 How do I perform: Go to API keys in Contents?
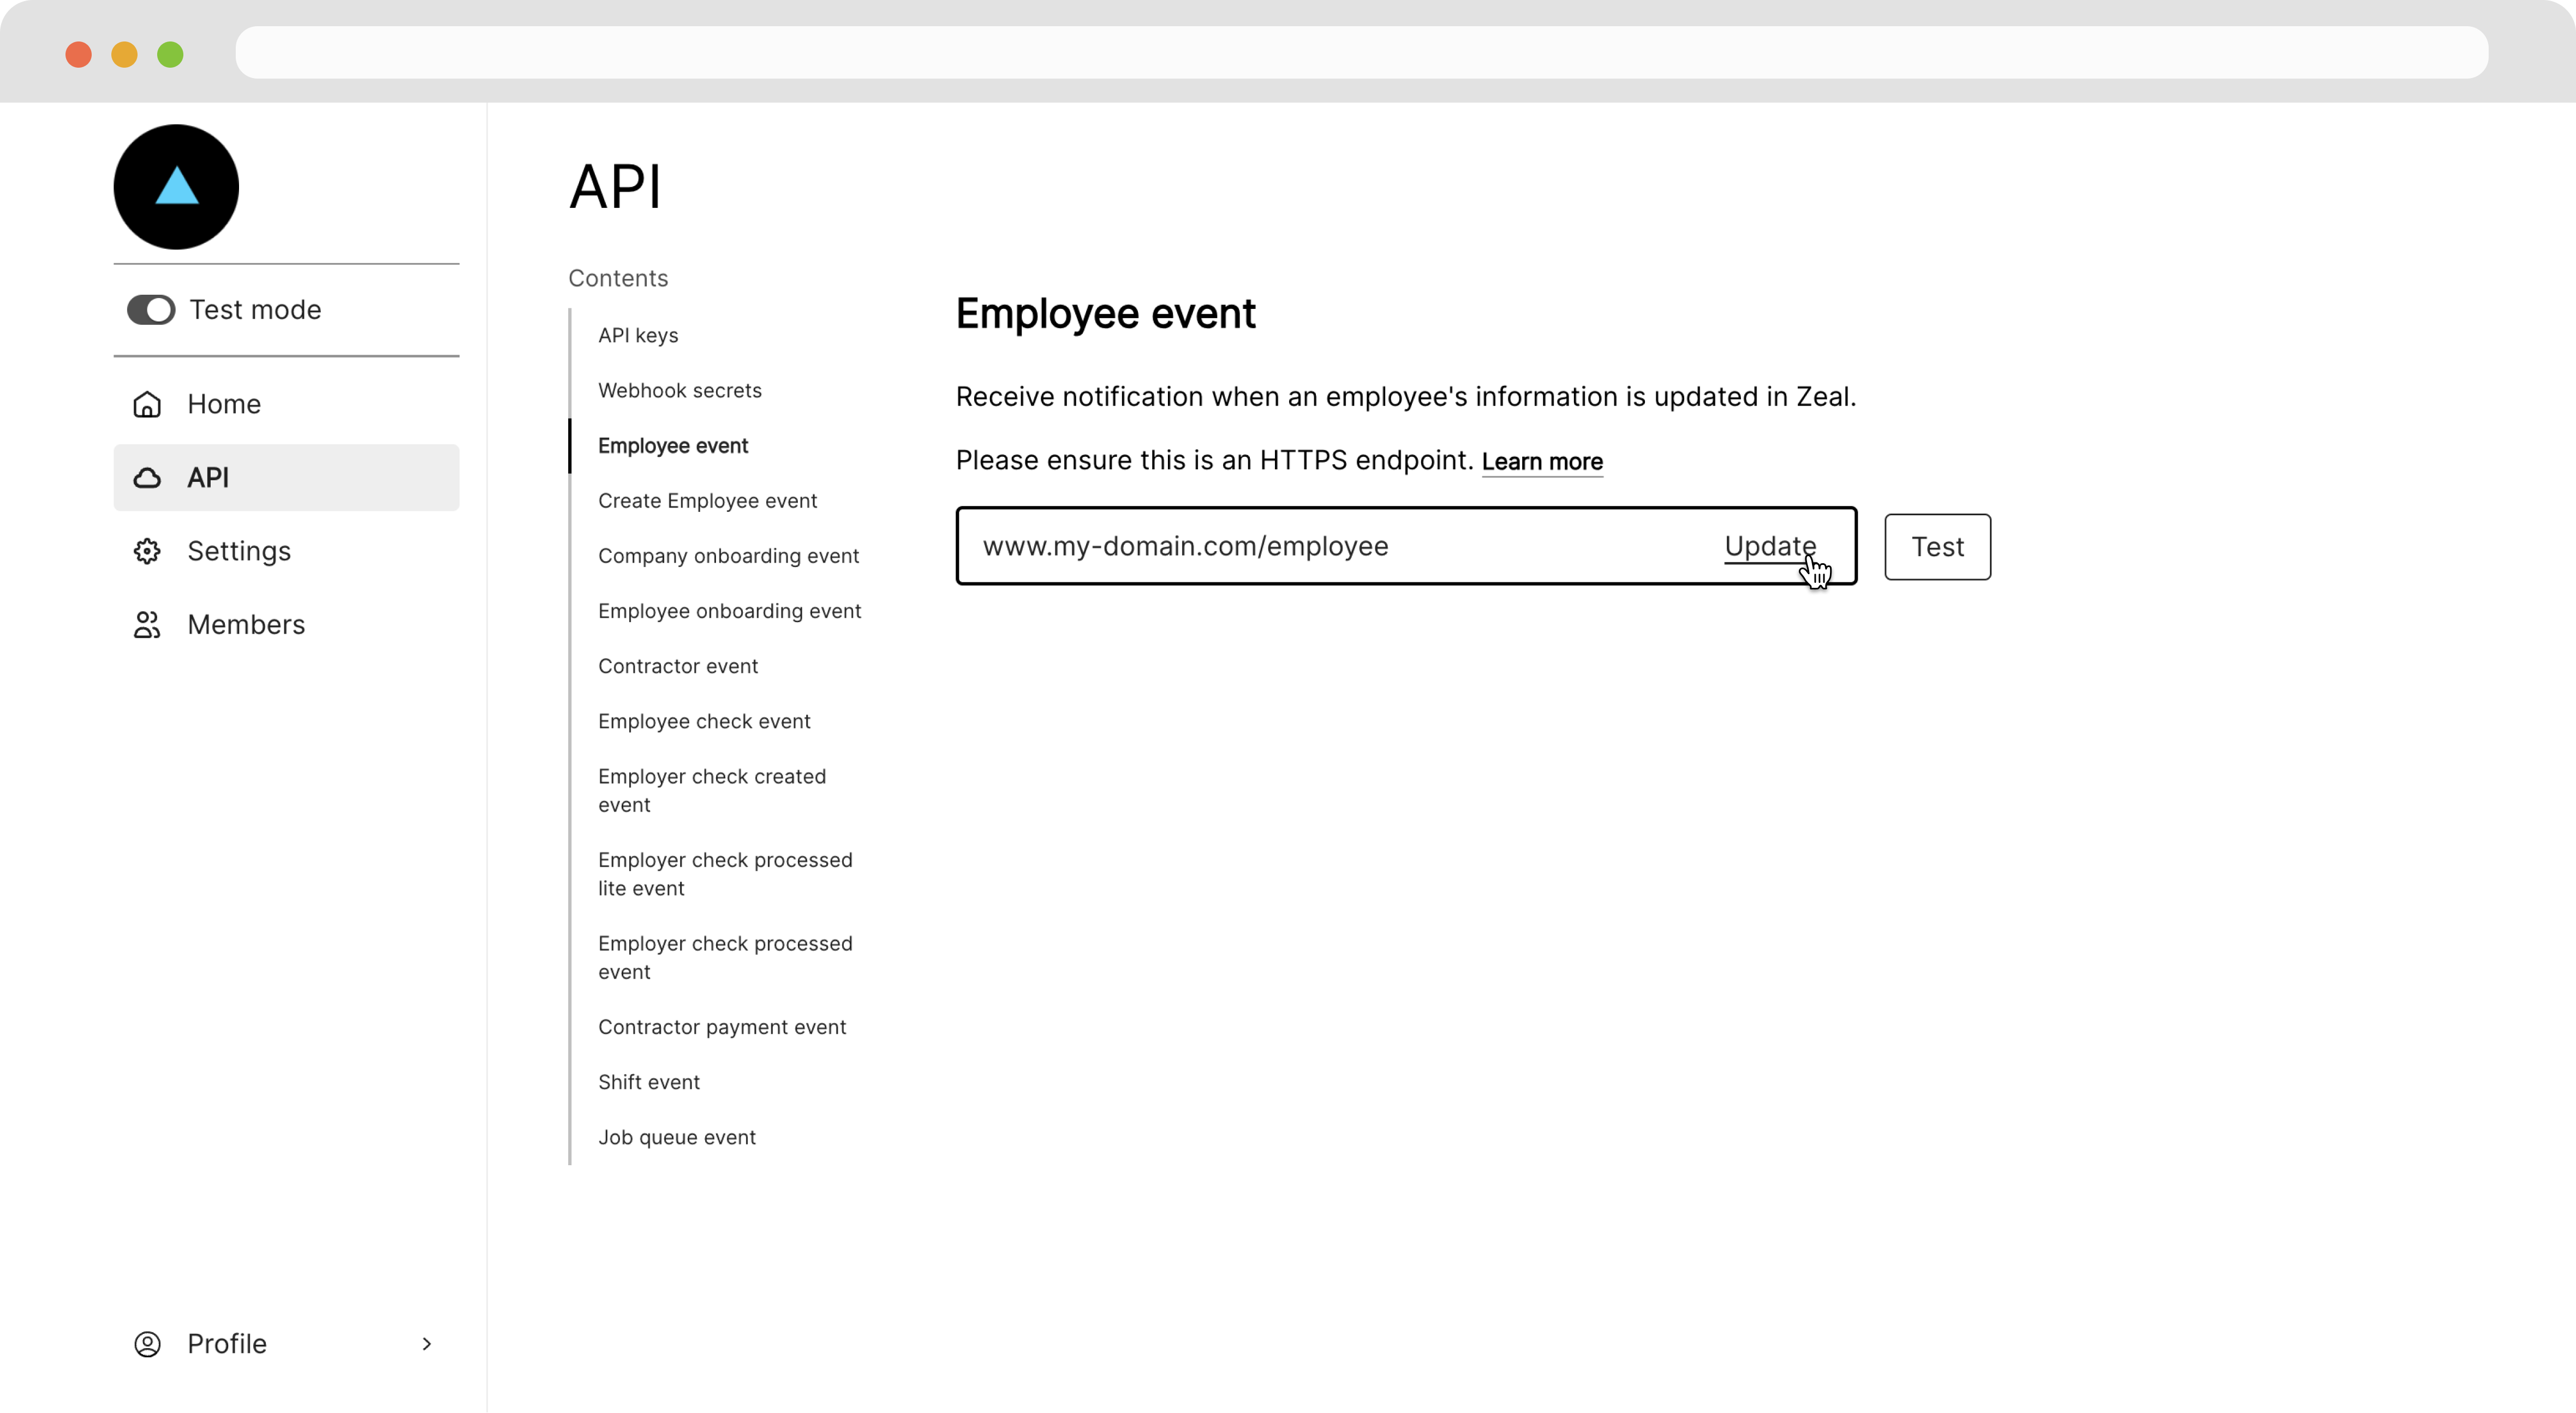pyautogui.click(x=638, y=335)
